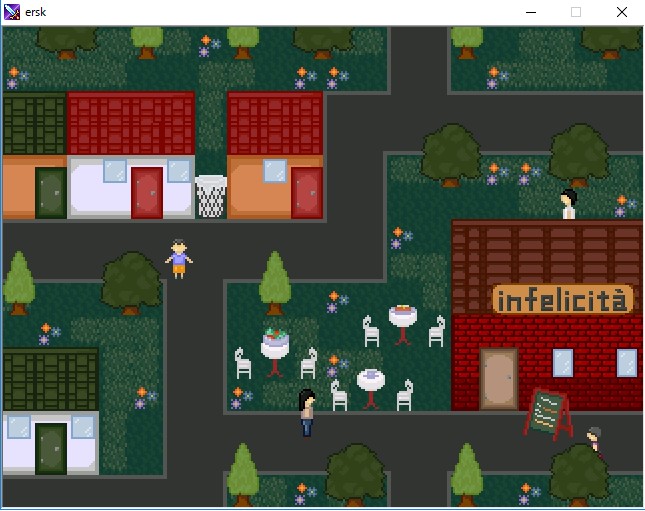Select the black-haired woman standing on road

click(x=307, y=411)
